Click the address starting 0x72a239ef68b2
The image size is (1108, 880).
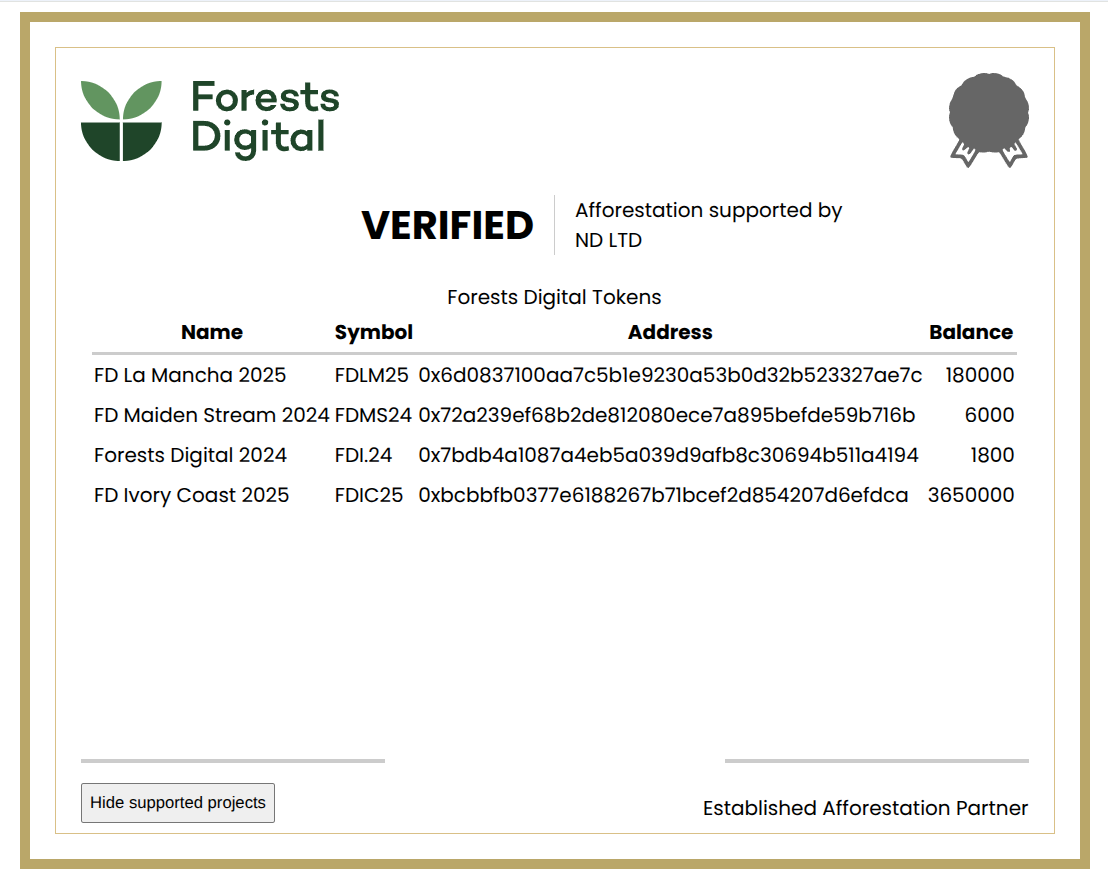666,415
